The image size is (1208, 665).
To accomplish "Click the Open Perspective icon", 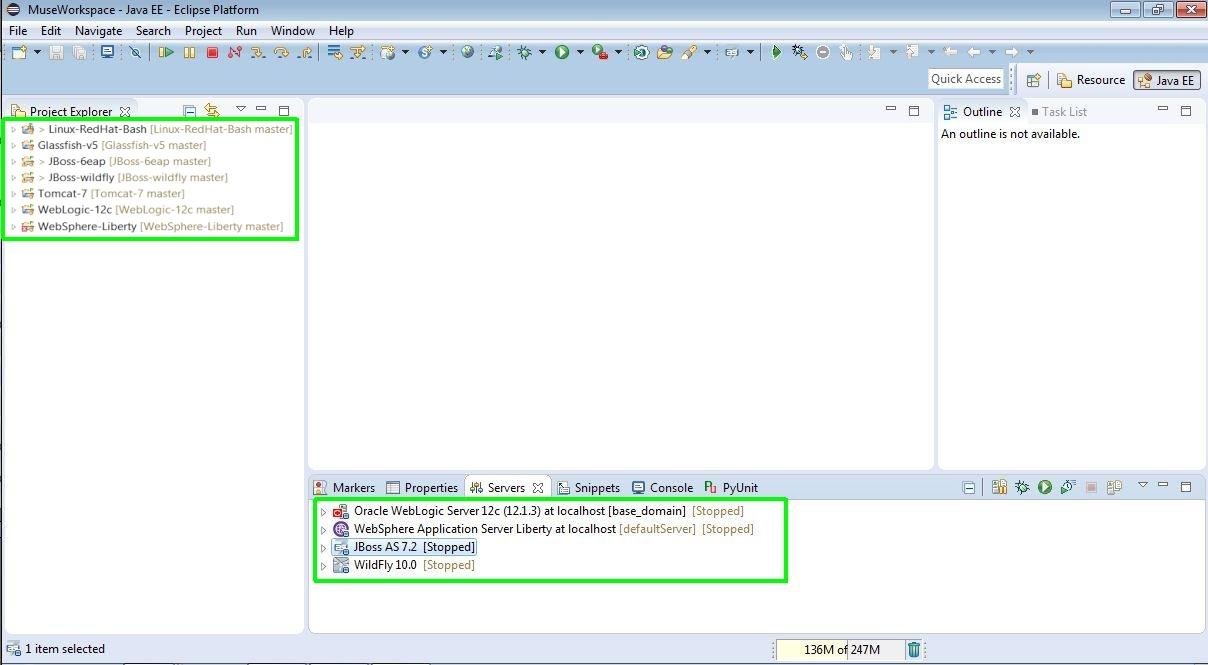I will 1034,80.
